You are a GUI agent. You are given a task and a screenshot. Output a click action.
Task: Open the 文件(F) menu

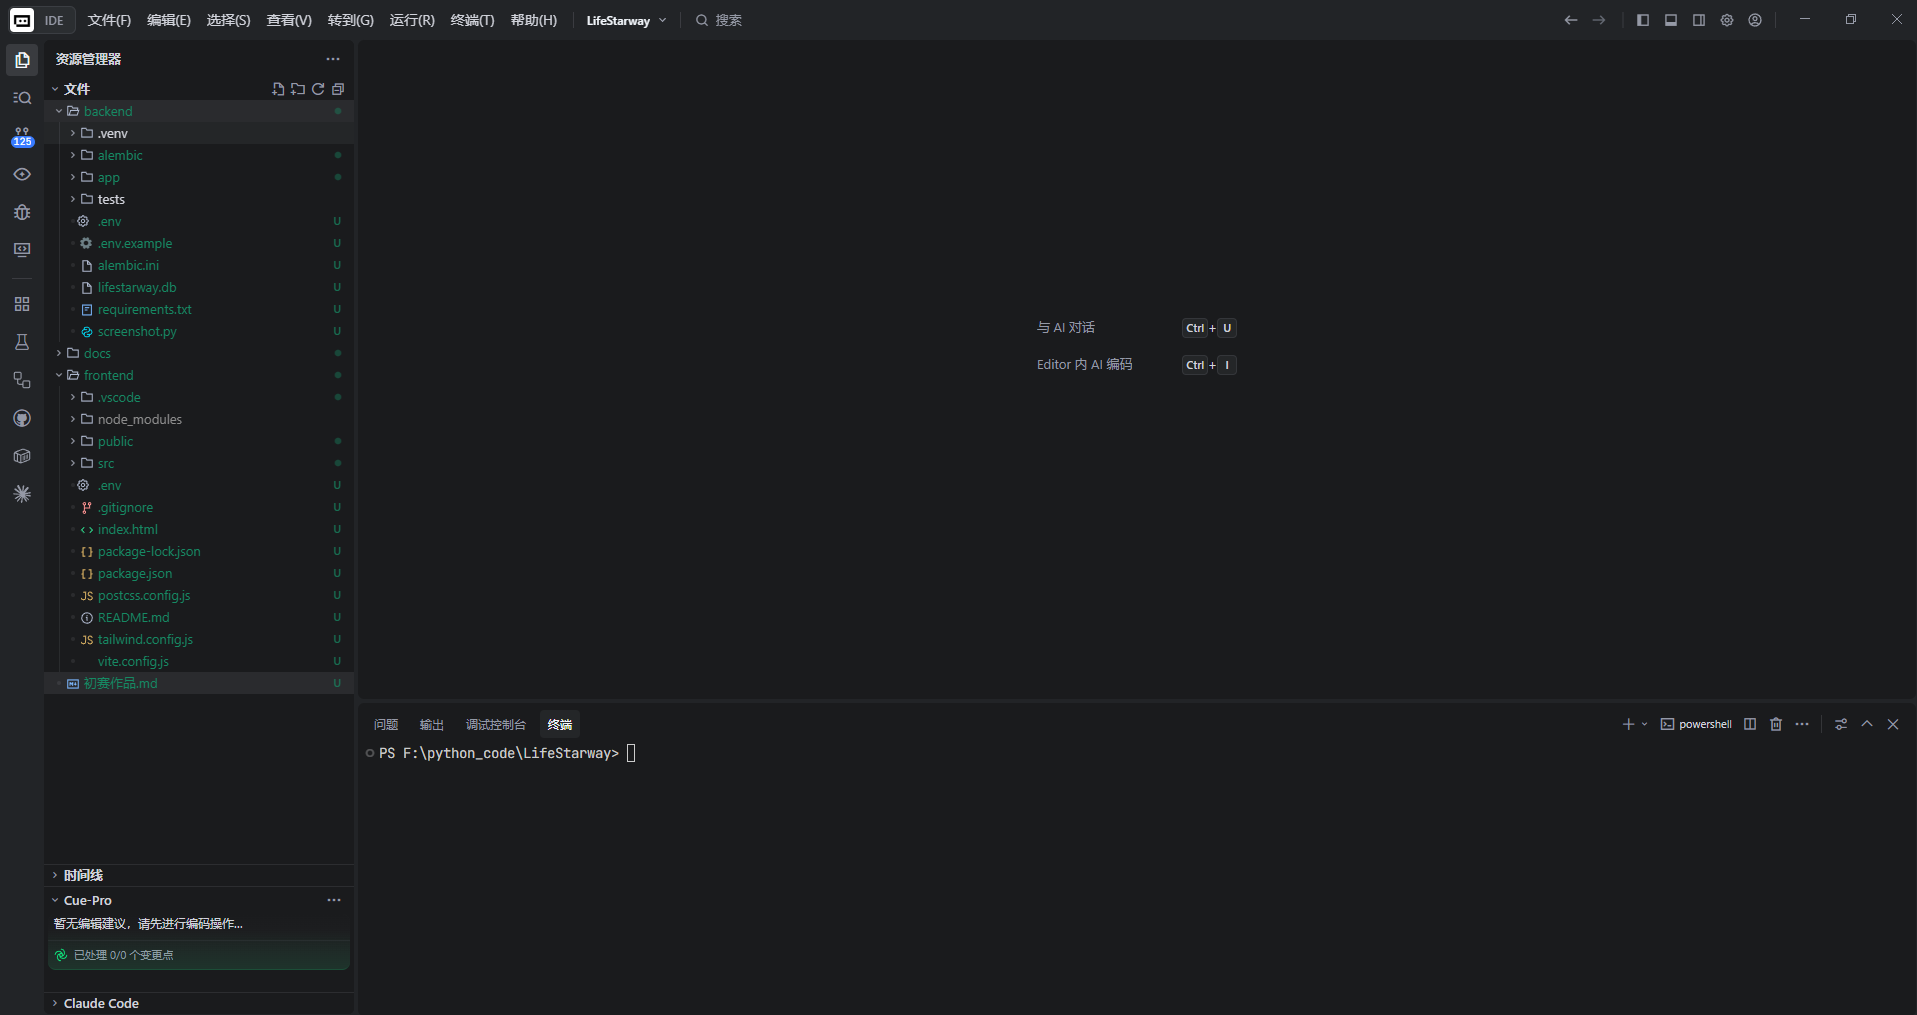pyautogui.click(x=109, y=20)
